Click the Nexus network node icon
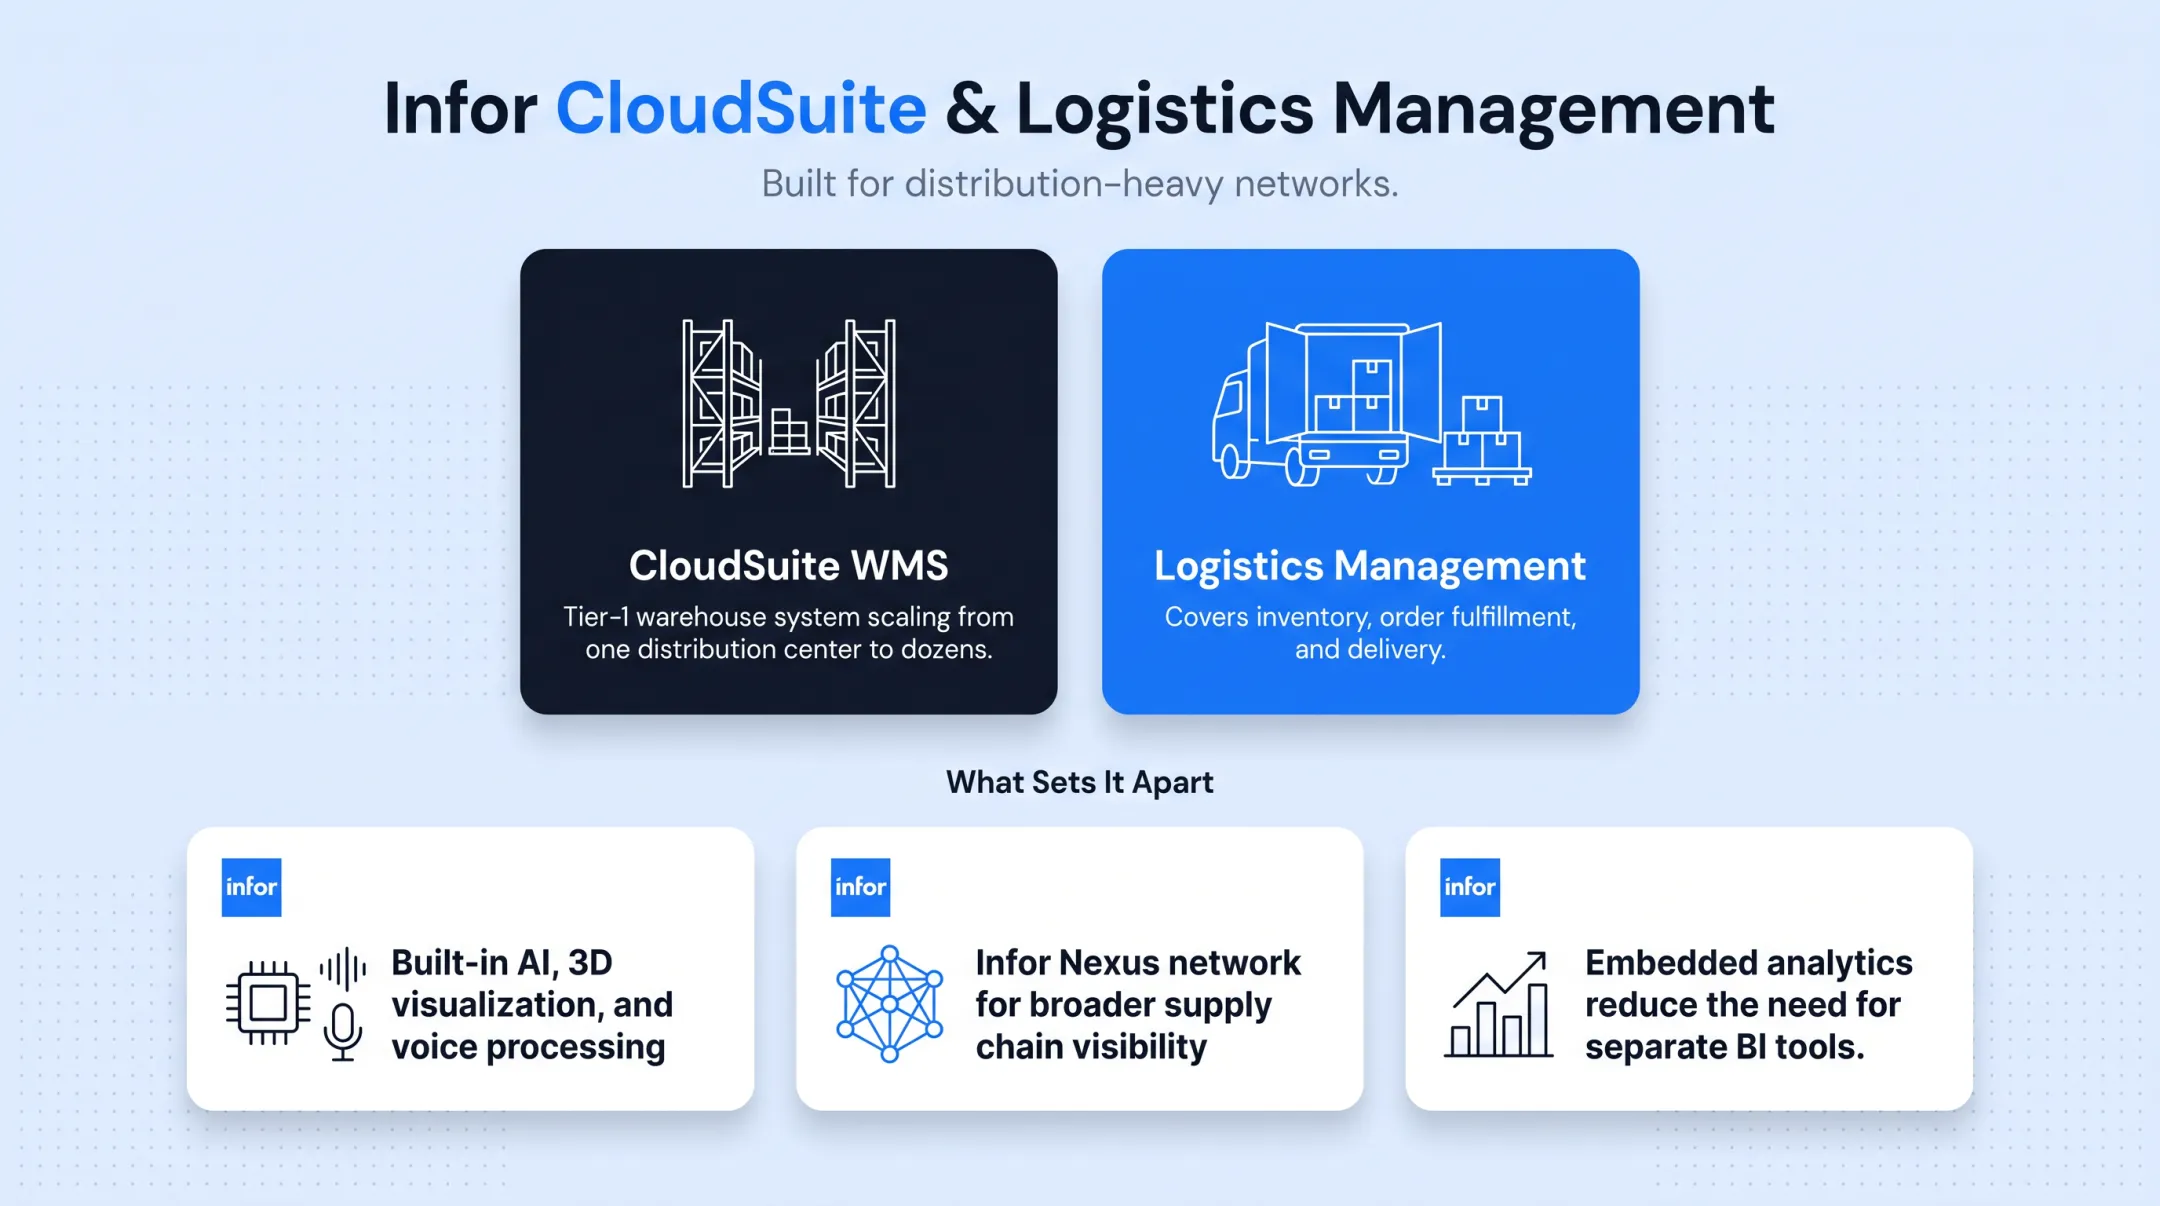Image resolution: width=2160 pixels, height=1206 pixels. point(889,1003)
